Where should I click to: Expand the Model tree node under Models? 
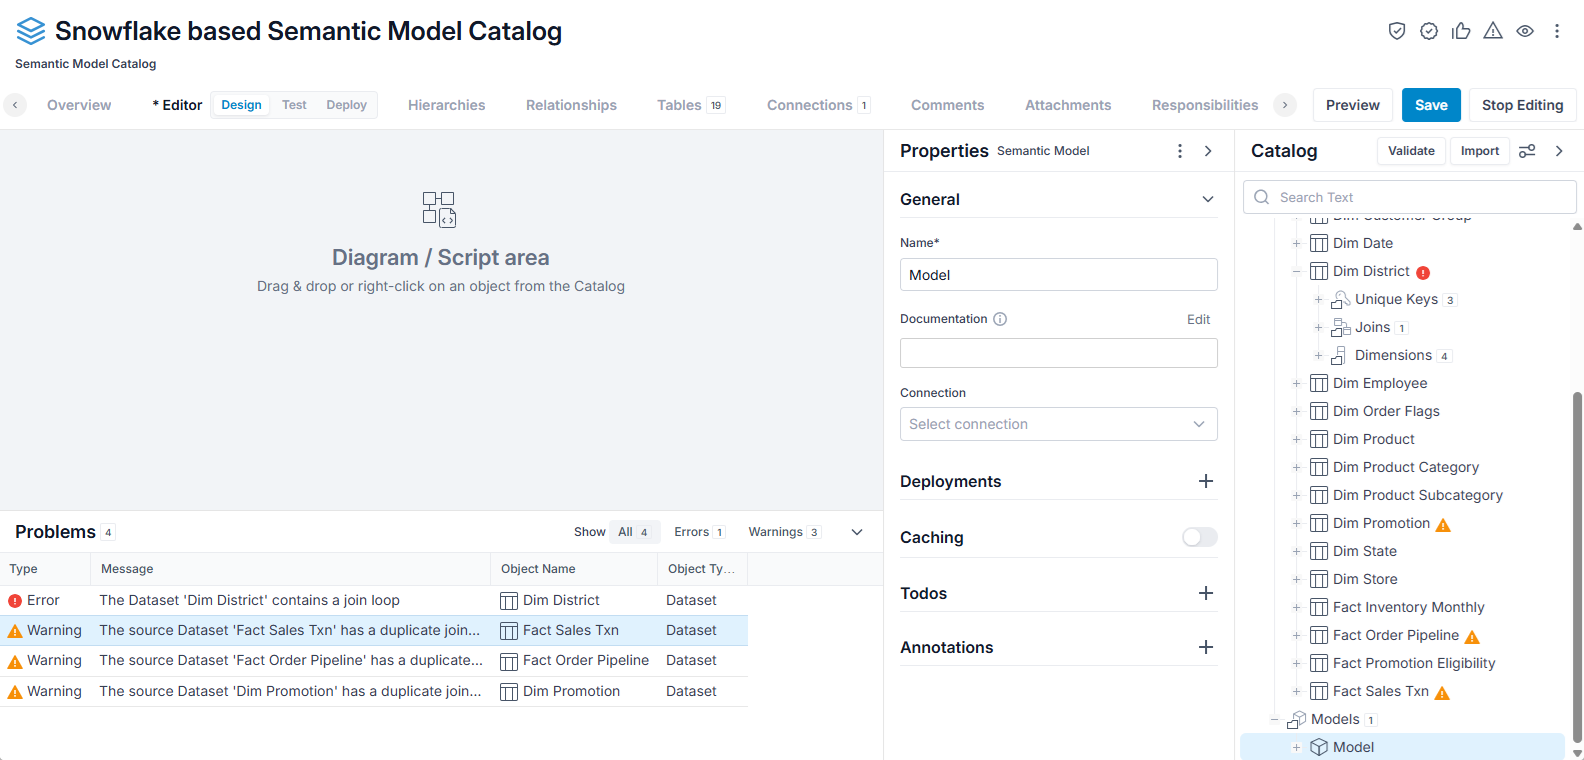pos(1296,747)
